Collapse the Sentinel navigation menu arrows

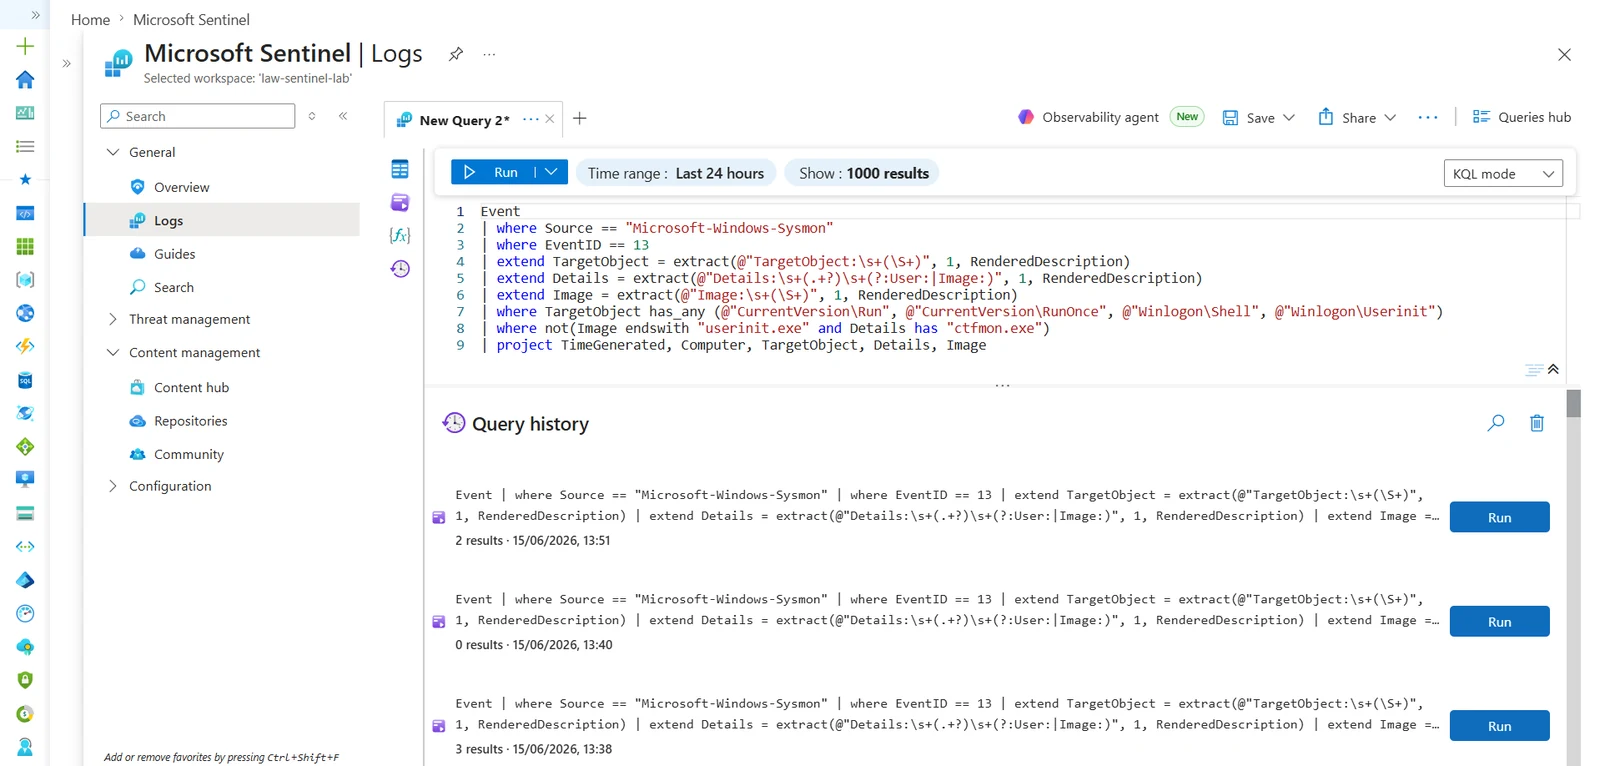(343, 116)
